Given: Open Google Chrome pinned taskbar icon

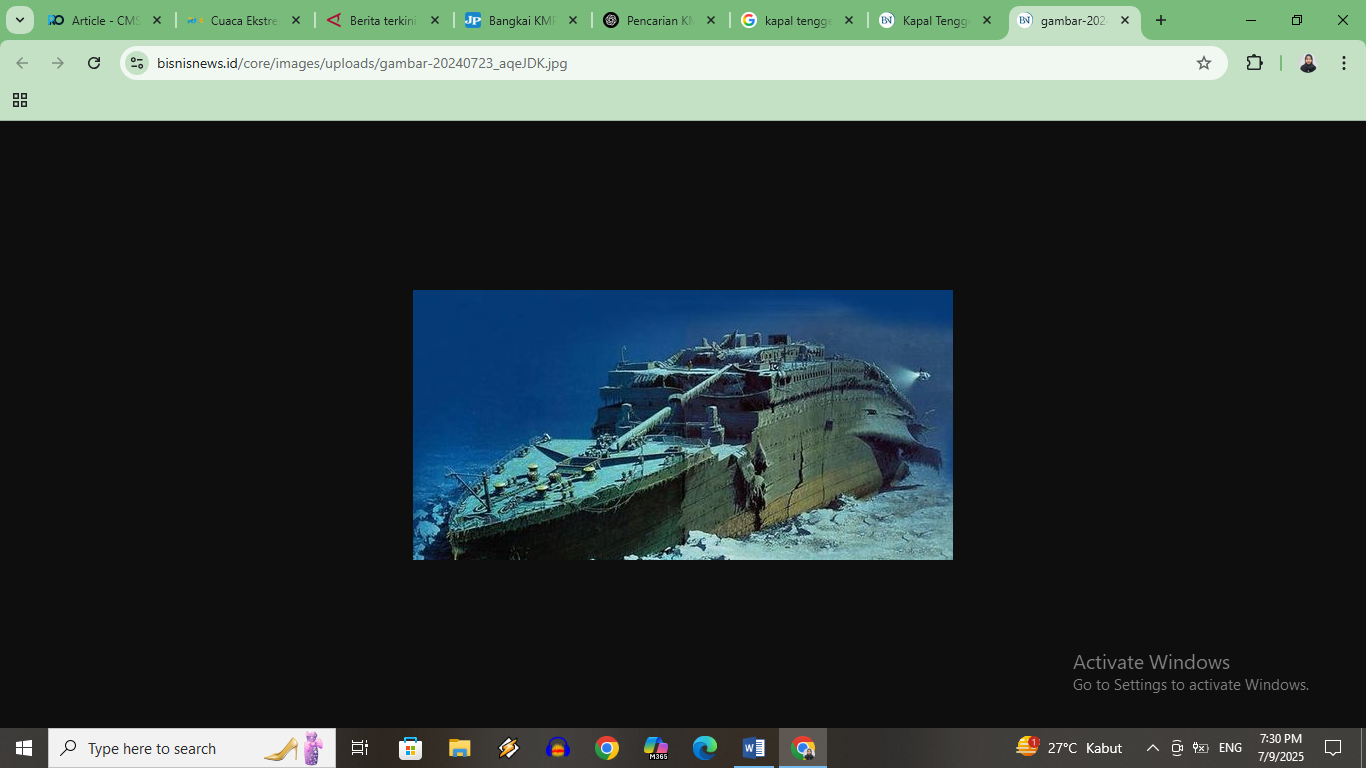Looking at the screenshot, I should point(606,748).
